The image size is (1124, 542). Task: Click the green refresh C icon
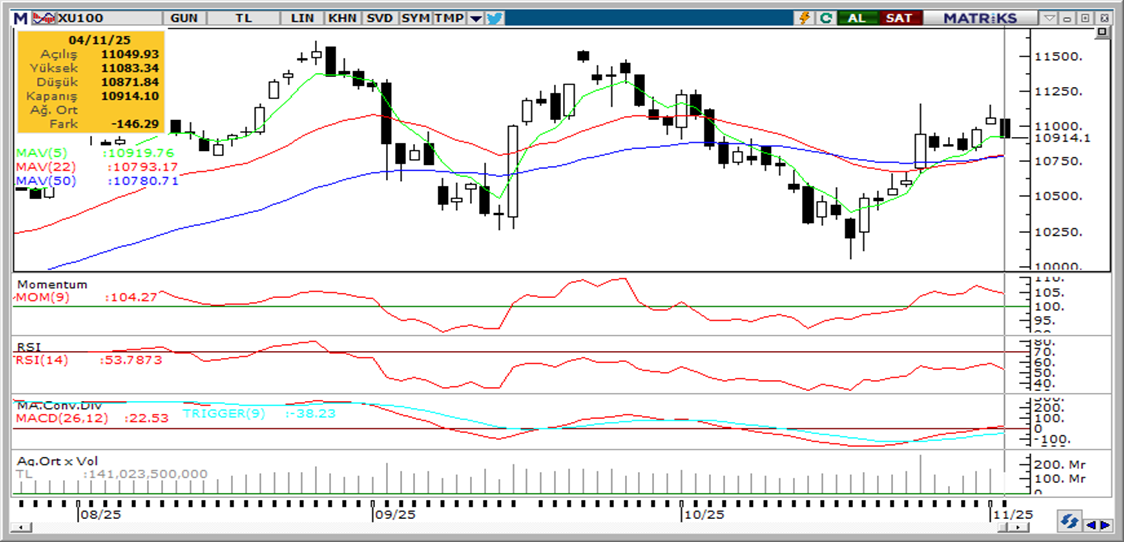pyautogui.click(x=825, y=18)
